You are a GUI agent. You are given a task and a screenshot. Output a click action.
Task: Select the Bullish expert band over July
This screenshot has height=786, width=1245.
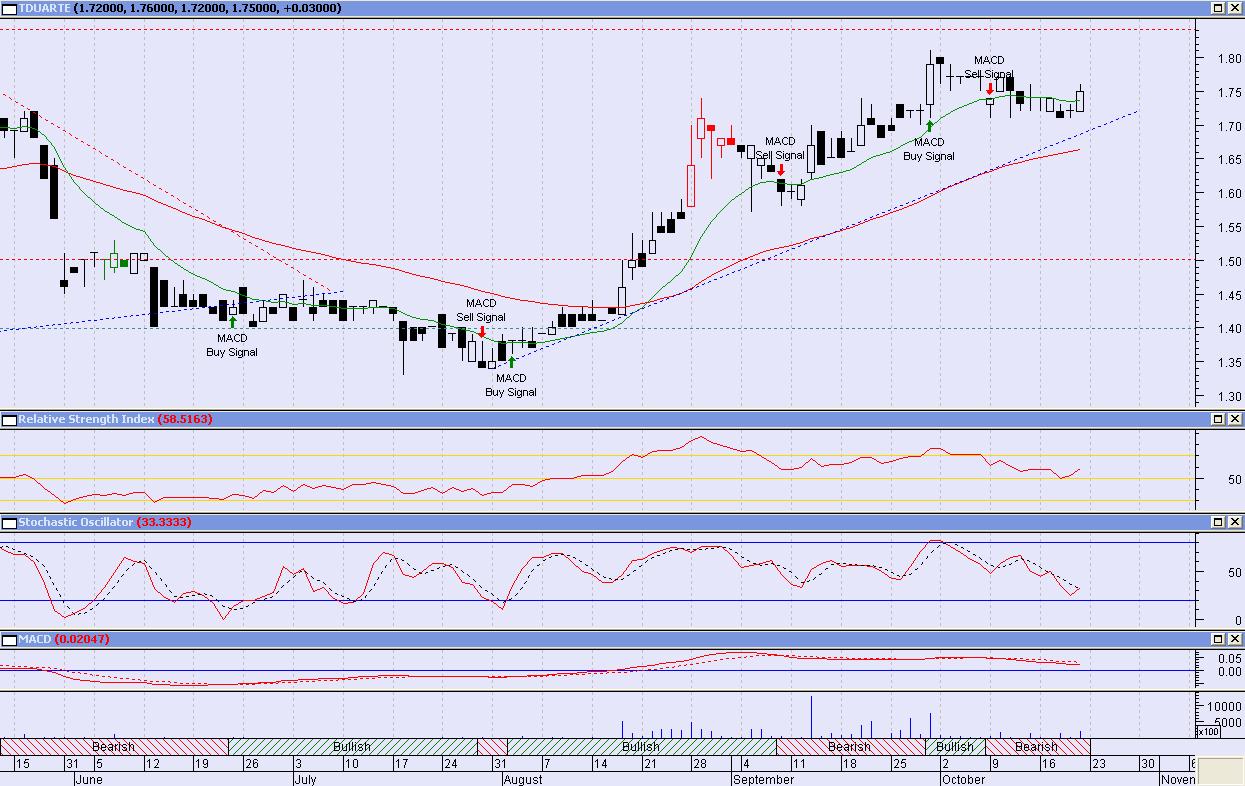pos(352,747)
